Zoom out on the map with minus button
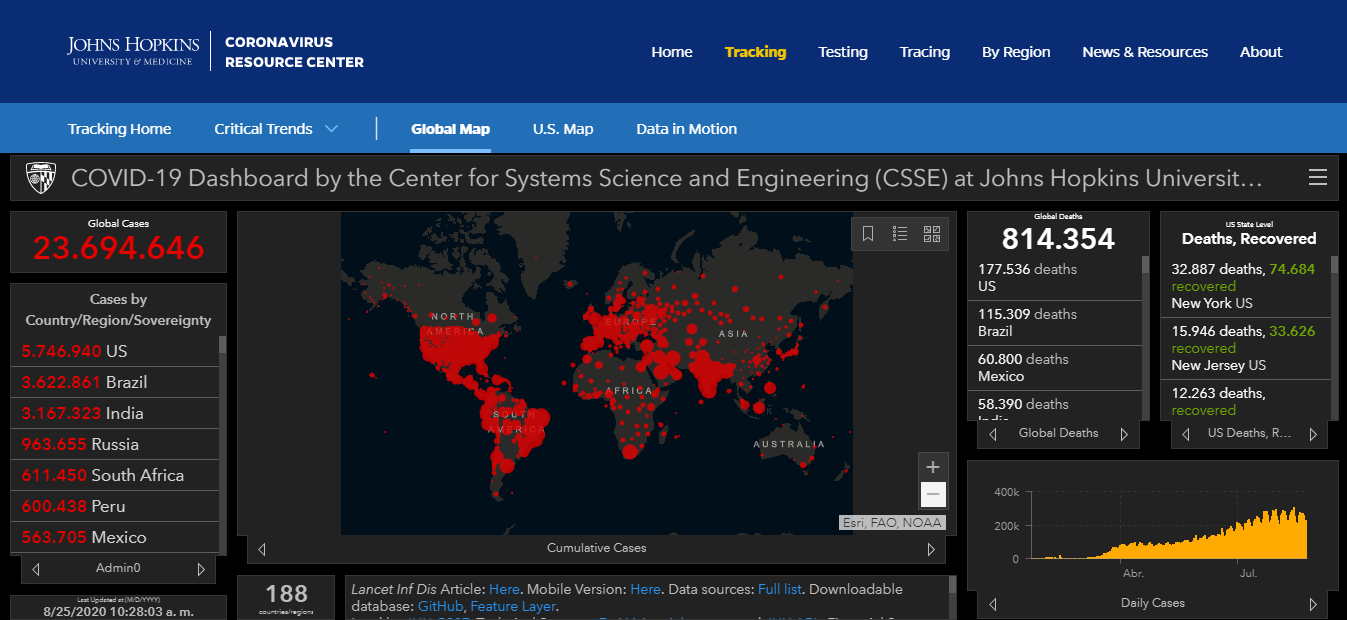This screenshot has width=1347, height=620. (x=933, y=494)
